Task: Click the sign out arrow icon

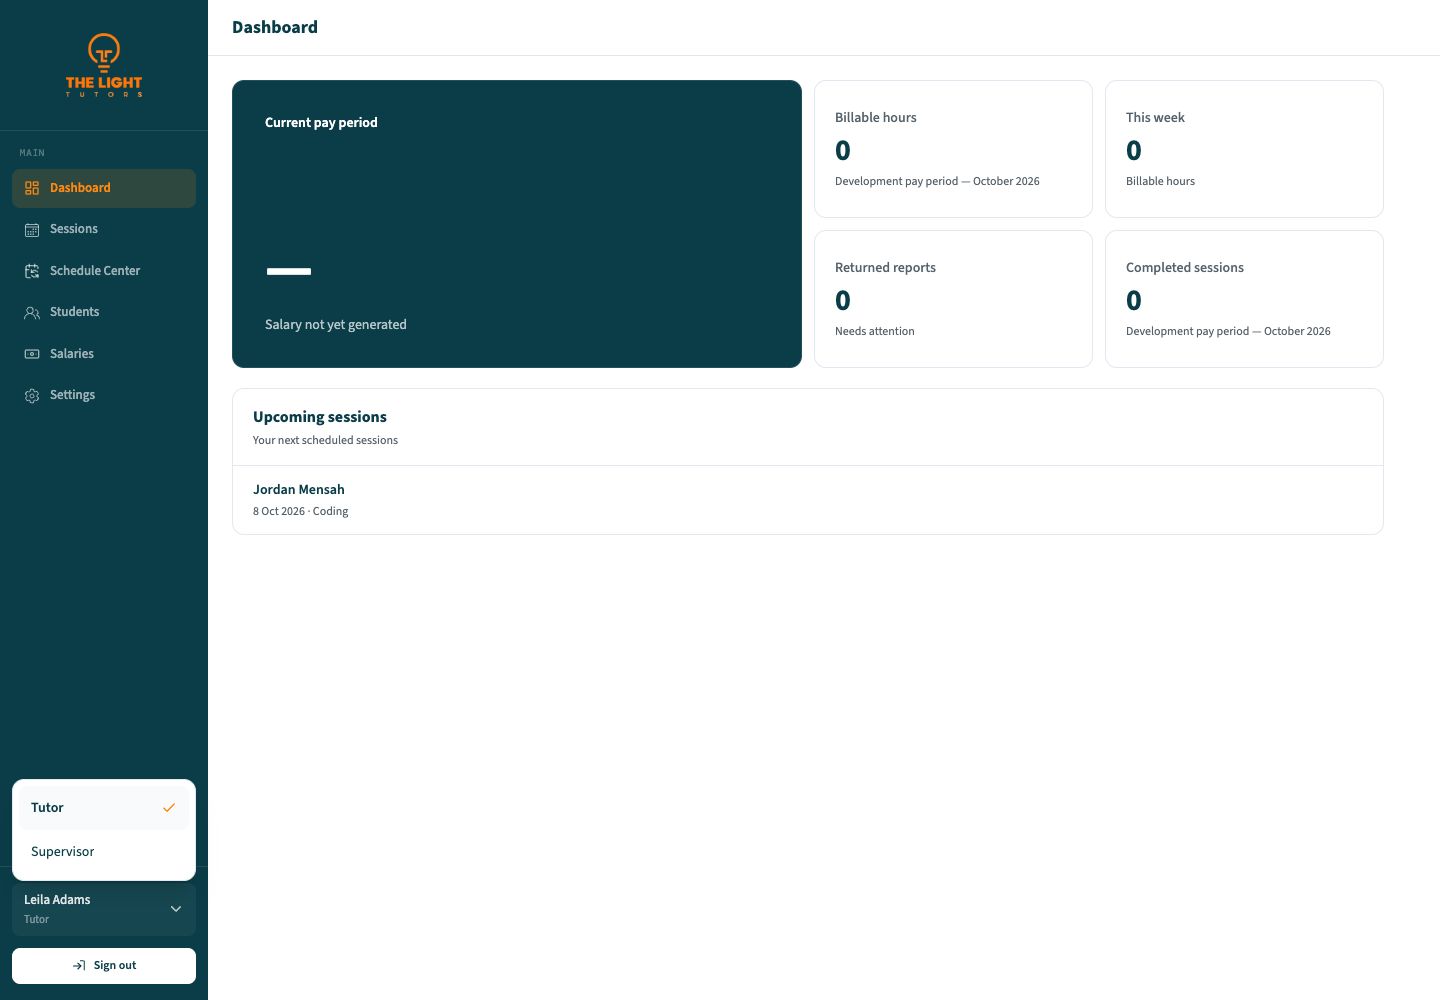Action: tap(79, 966)
